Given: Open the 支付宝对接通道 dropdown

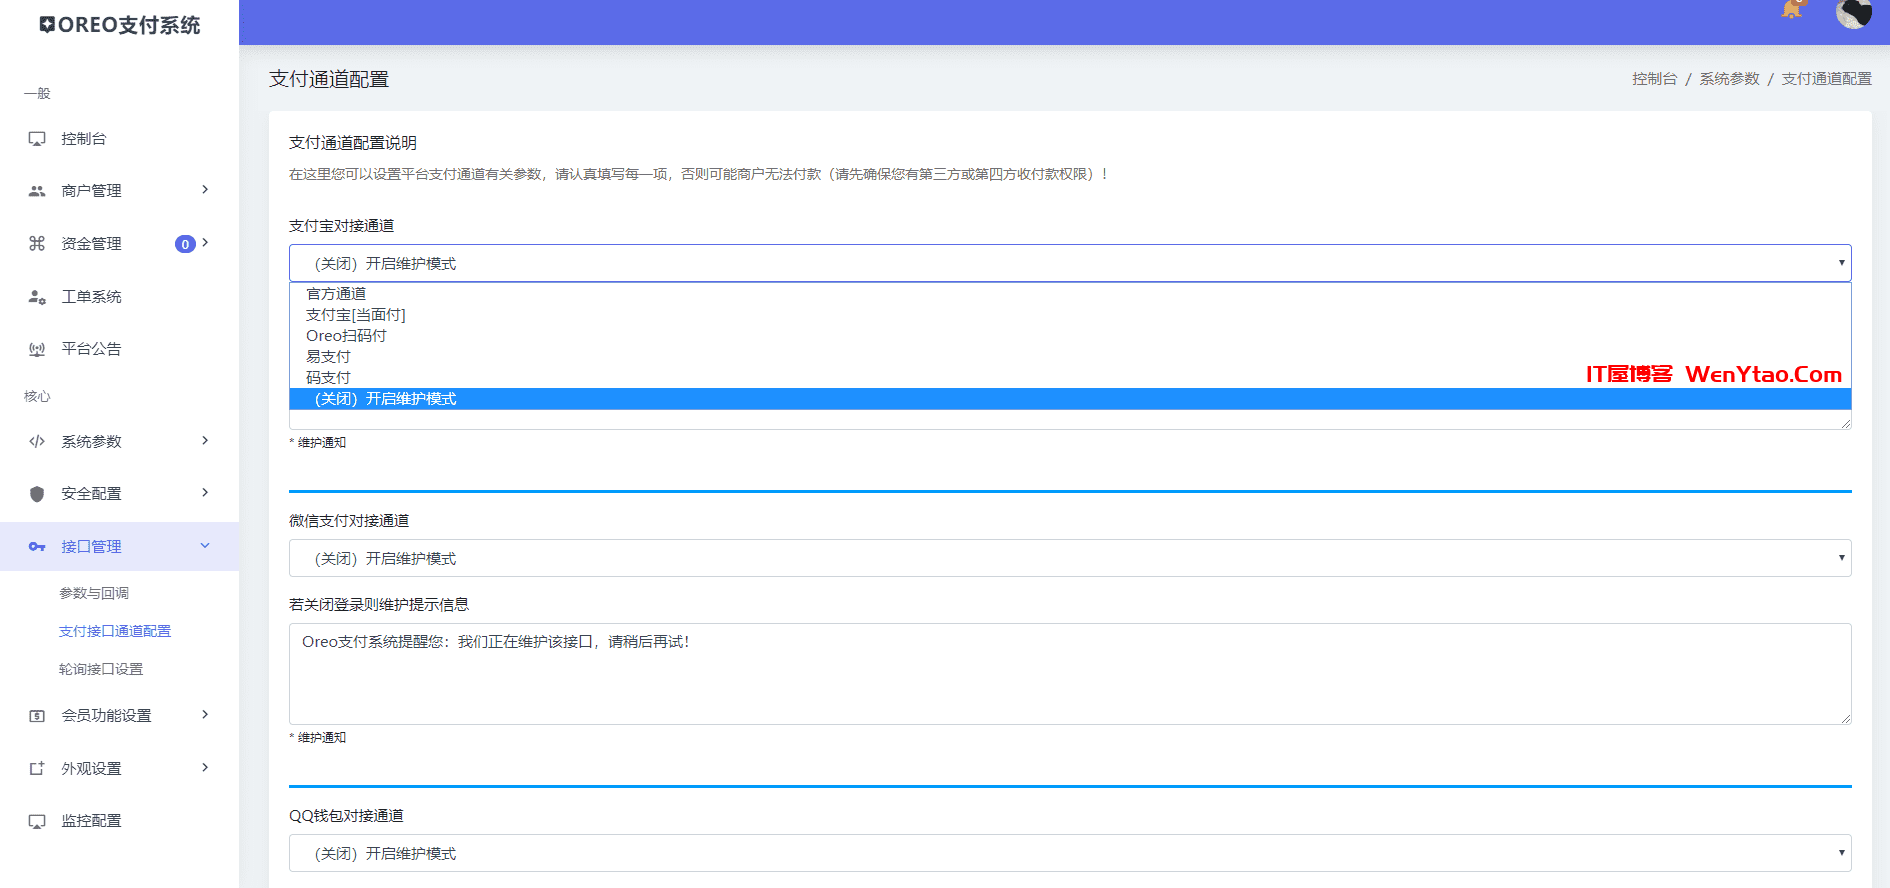Looking at the screenshot, I should [x=1070, y=263].
